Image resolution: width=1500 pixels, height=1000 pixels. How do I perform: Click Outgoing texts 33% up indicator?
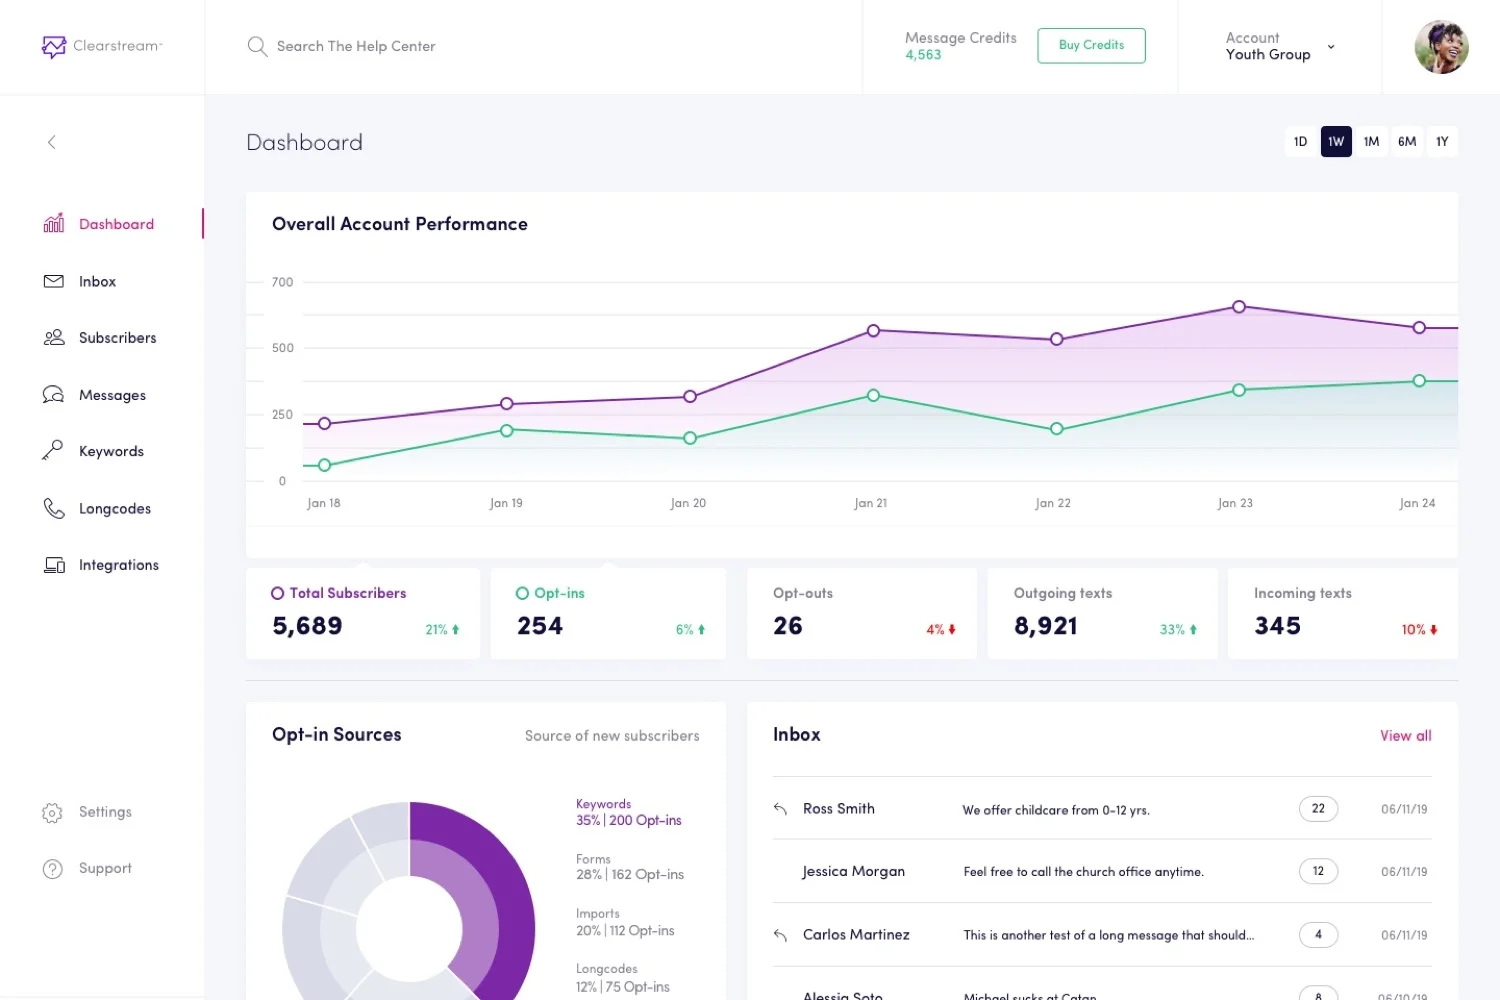coord(1178,630)
